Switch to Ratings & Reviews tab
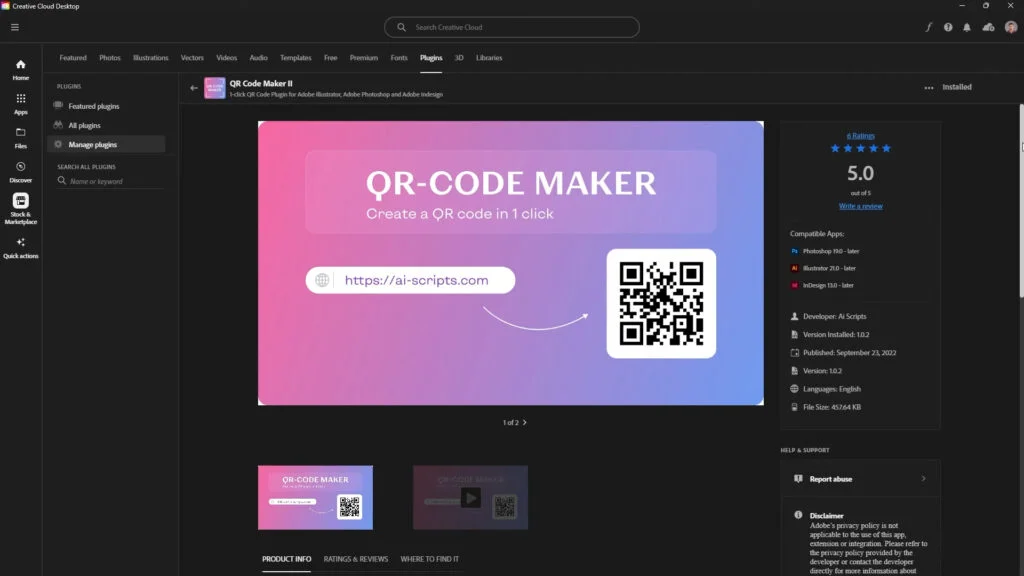This screenshot has height=576, width=1024. pos(355,559)
